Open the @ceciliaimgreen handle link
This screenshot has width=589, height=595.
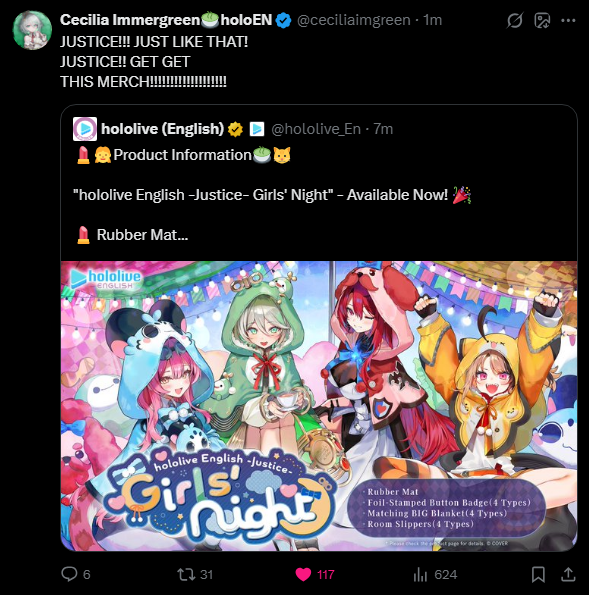click(x=354, y=20)
